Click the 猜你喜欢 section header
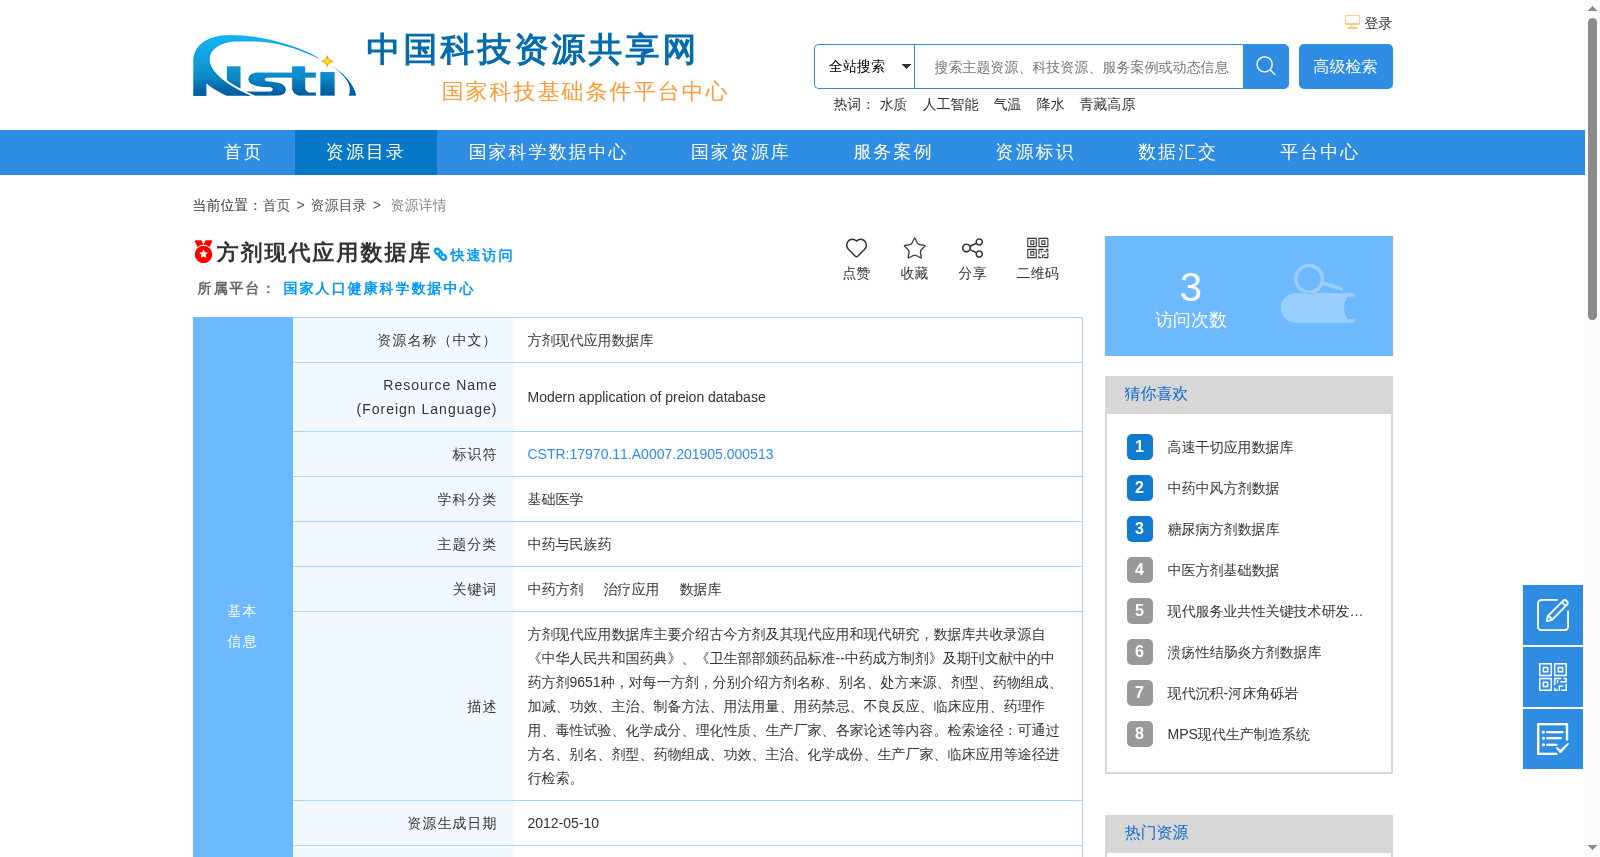The image size is (1600, 857). pos(1249,394)
